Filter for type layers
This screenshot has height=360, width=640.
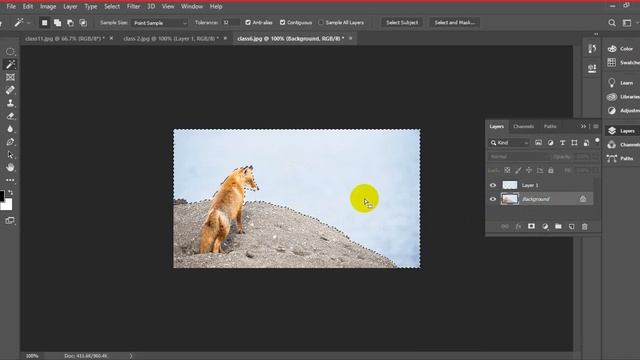click(562, 142)
